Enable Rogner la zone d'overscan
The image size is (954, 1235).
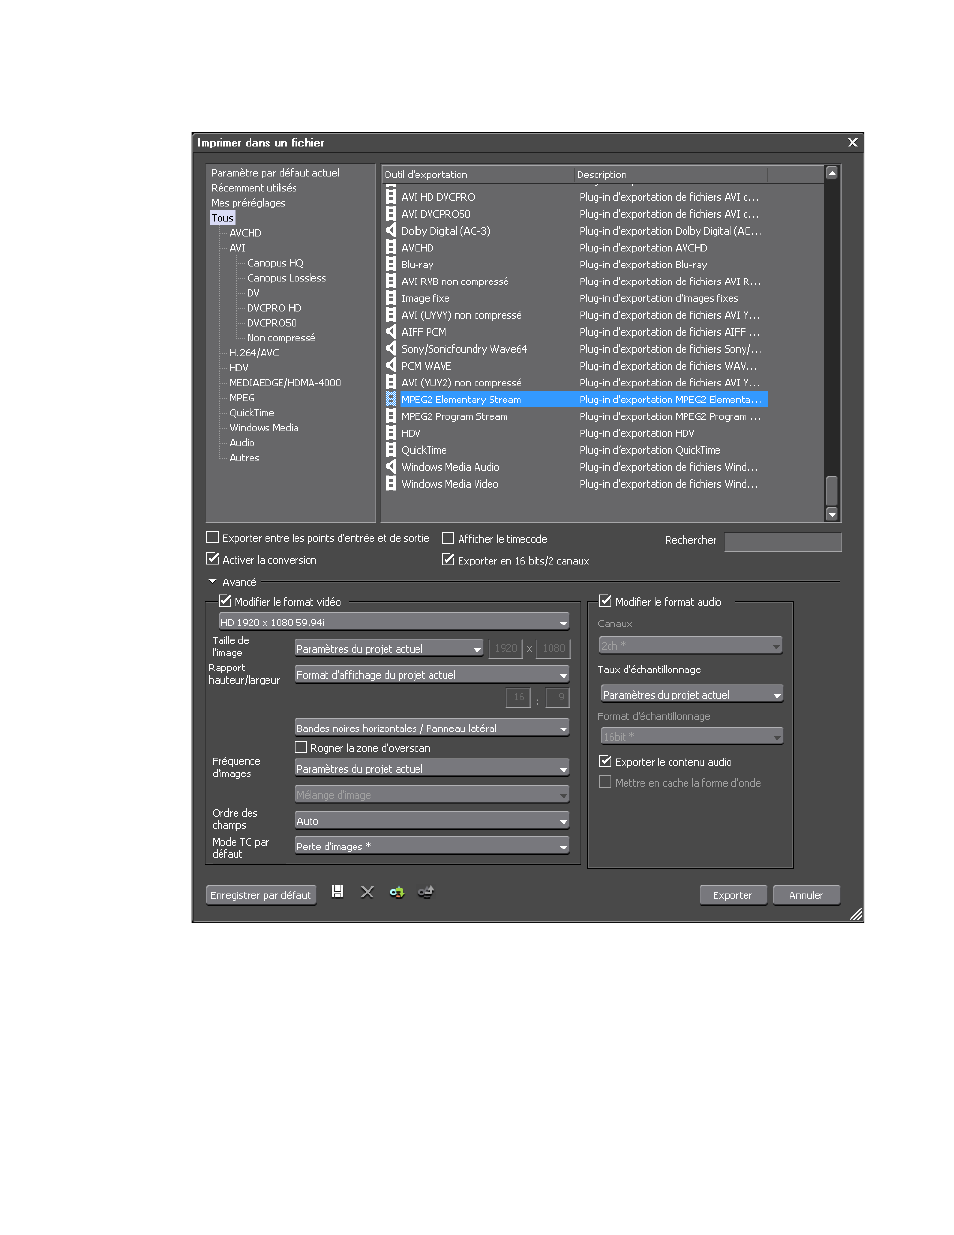[x=301, y=747]
